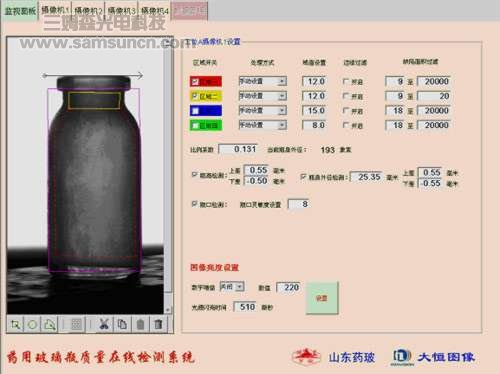Enable edge filter checkbox in blue region row
Viewport: 500px width, 374px height.
click(346, 111)
